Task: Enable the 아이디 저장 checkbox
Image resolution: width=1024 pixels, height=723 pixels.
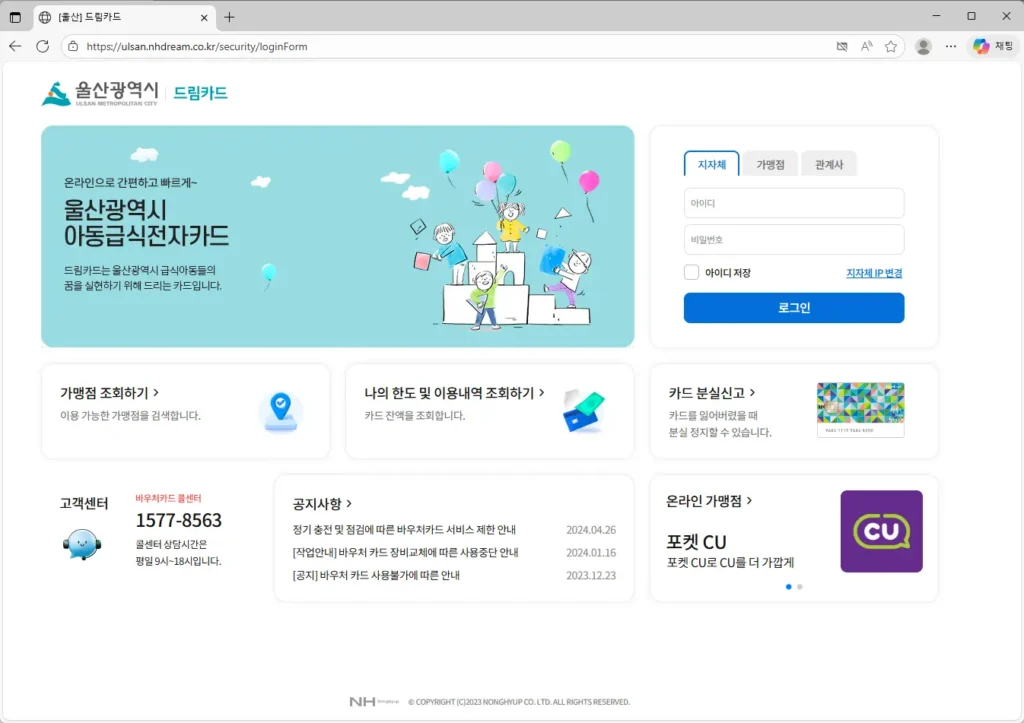Action: (x=689, y=271)
